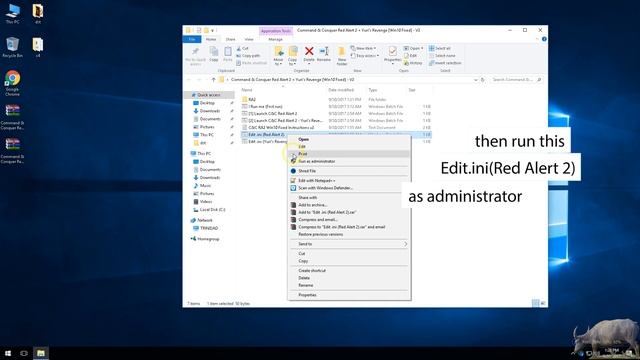Expand the New item dropdown
This screenshot has height=360, width=640.
click(x=363, y=48)
